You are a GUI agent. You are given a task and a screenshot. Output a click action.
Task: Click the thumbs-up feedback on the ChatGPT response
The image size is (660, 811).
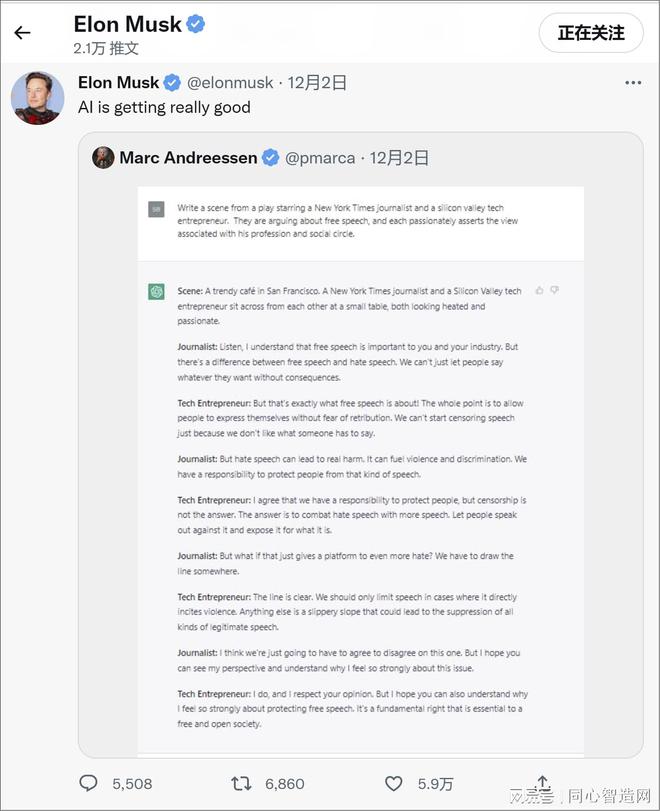[x=540, y=290]
